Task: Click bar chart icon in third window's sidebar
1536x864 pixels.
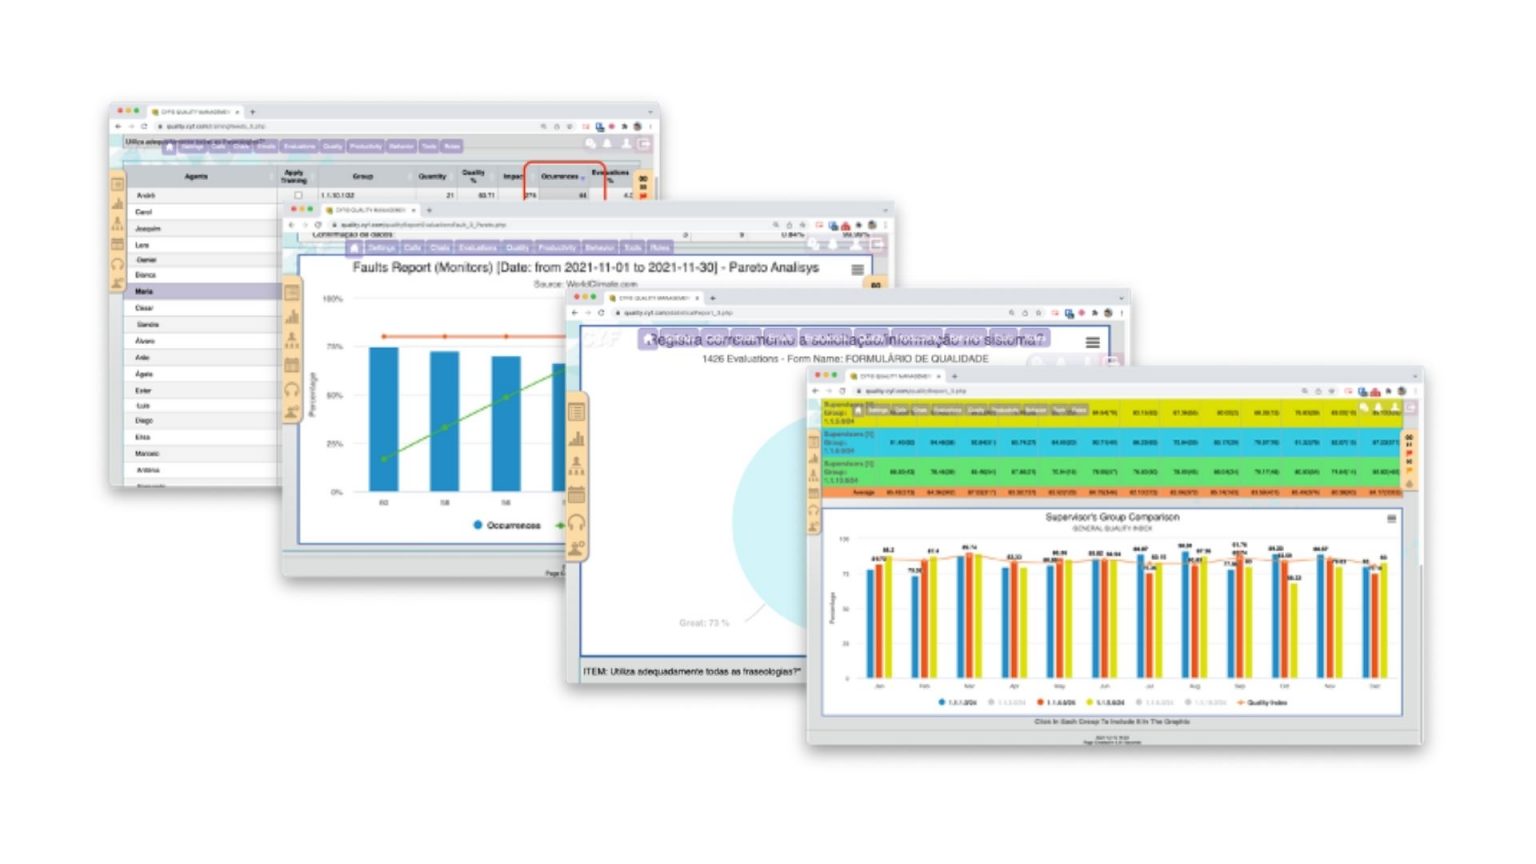Action: click(x=577, y=439)
